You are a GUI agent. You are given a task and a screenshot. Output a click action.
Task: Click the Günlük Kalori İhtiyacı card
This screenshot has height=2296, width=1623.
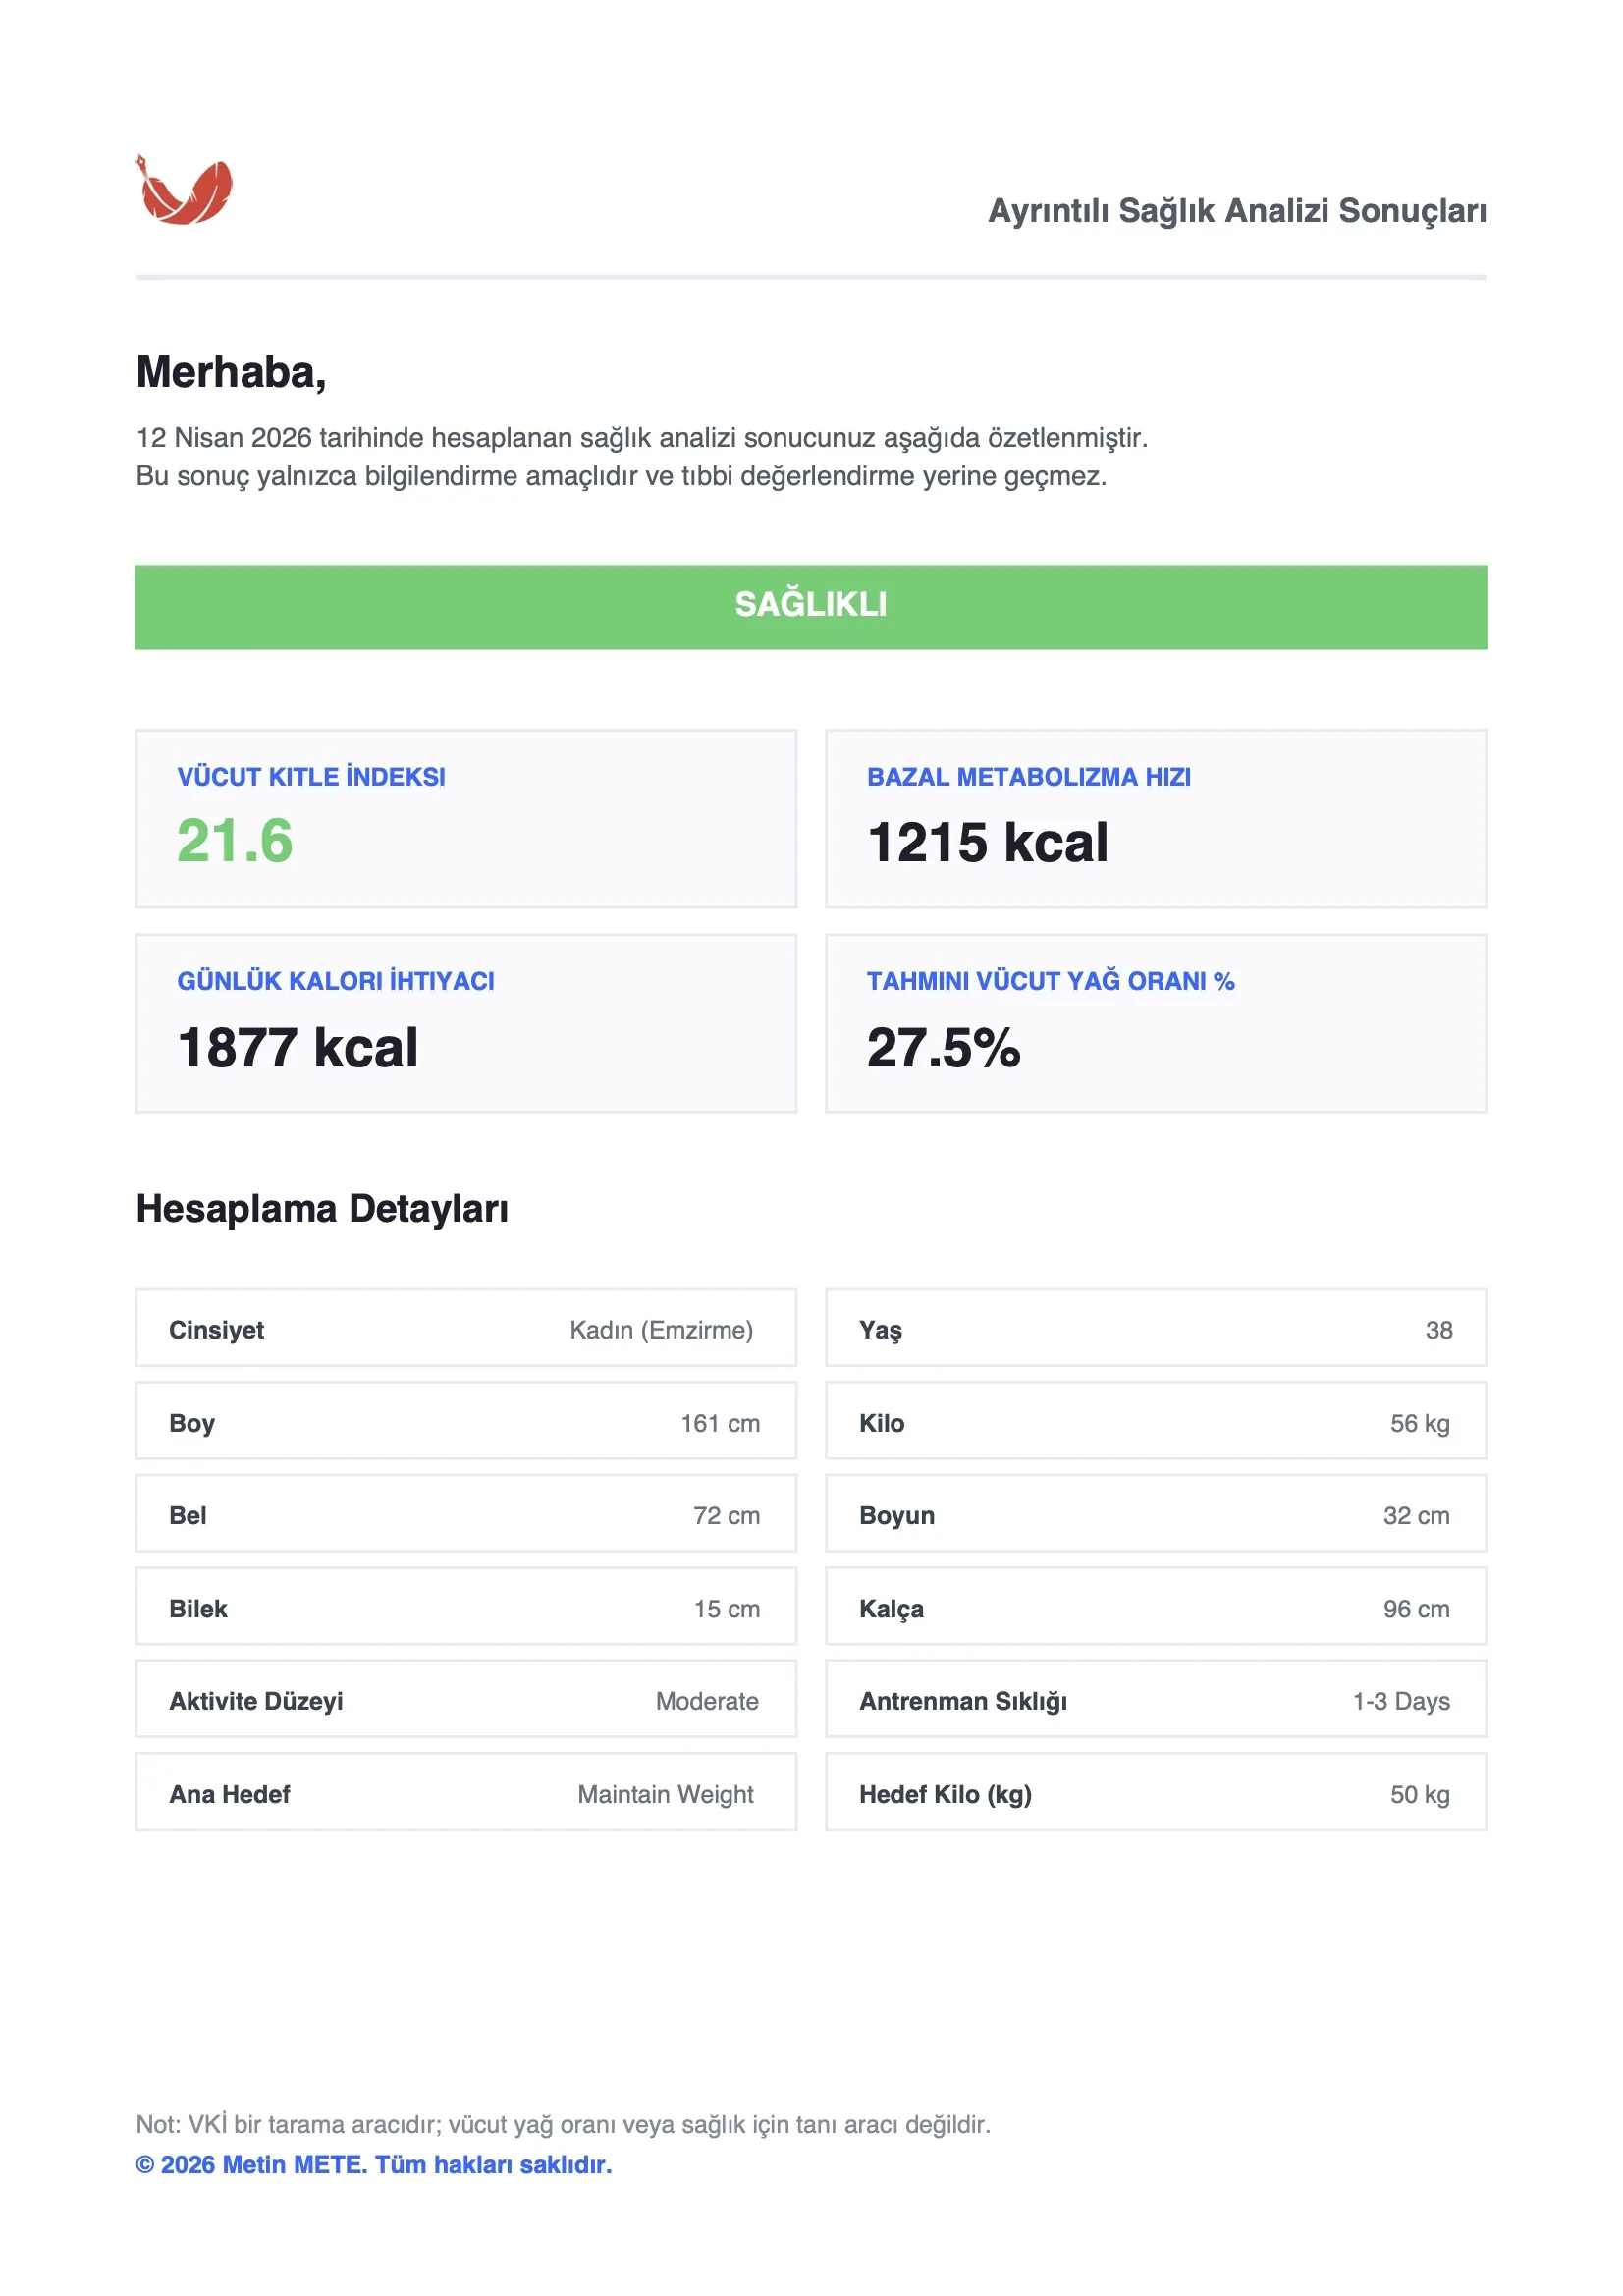466,1023
